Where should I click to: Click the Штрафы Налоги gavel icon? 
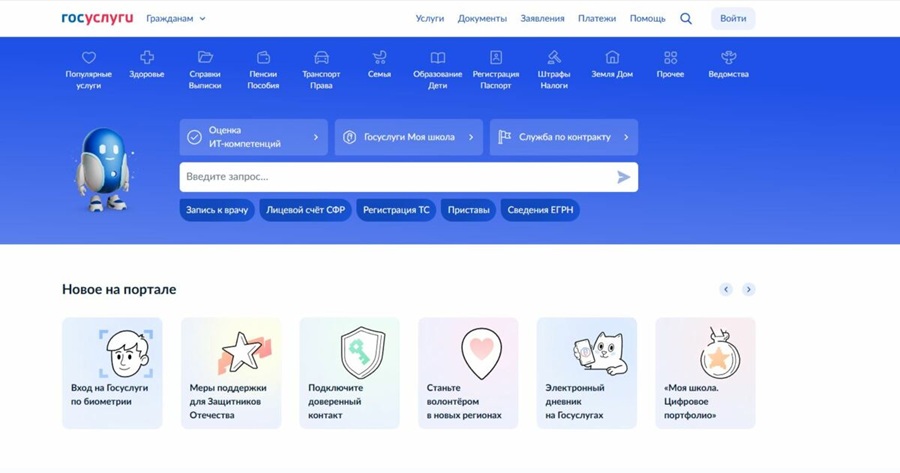pyautogui.click(x=553, y=58)
